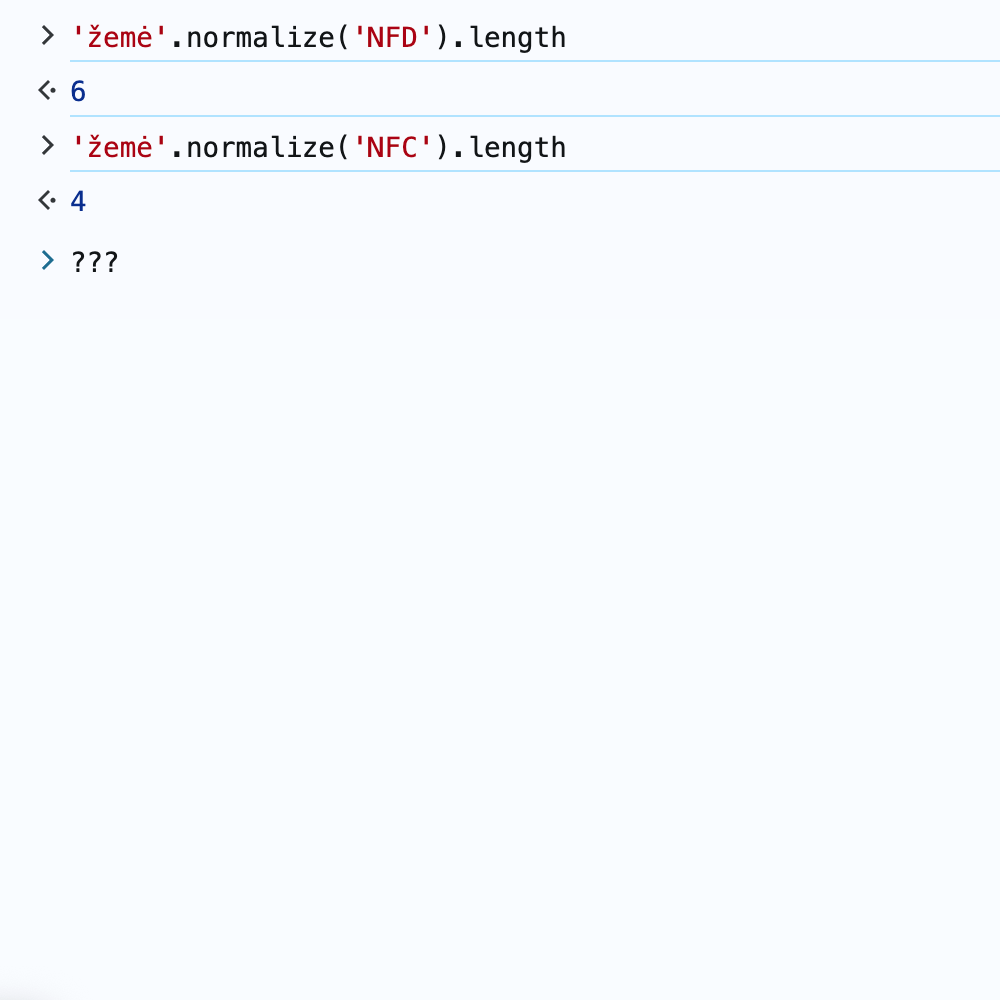
Task: Select the red 'NFC' string literal
Action: pos(393,146)
